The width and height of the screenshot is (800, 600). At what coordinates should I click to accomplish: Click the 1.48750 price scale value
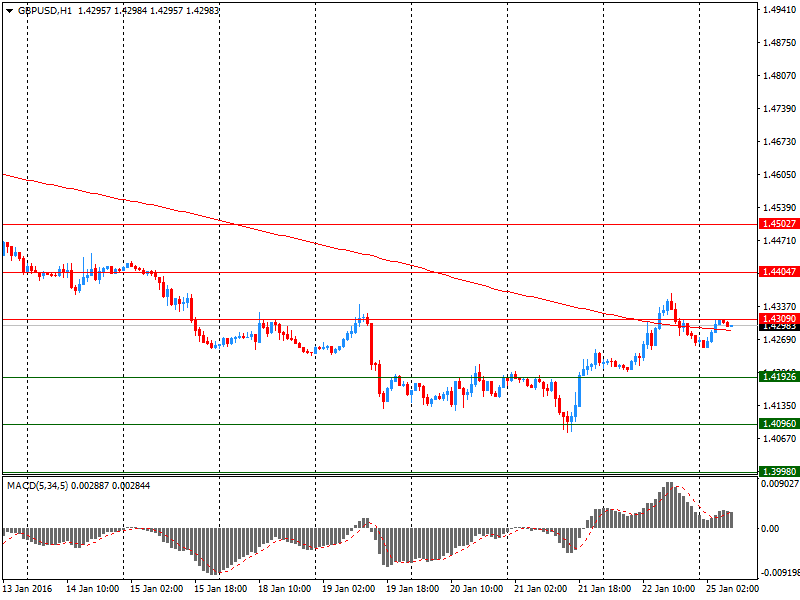click(x=779, y=43)
